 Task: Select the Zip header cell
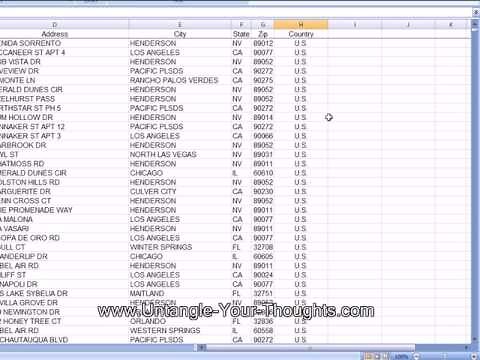(x=263, y=34)
